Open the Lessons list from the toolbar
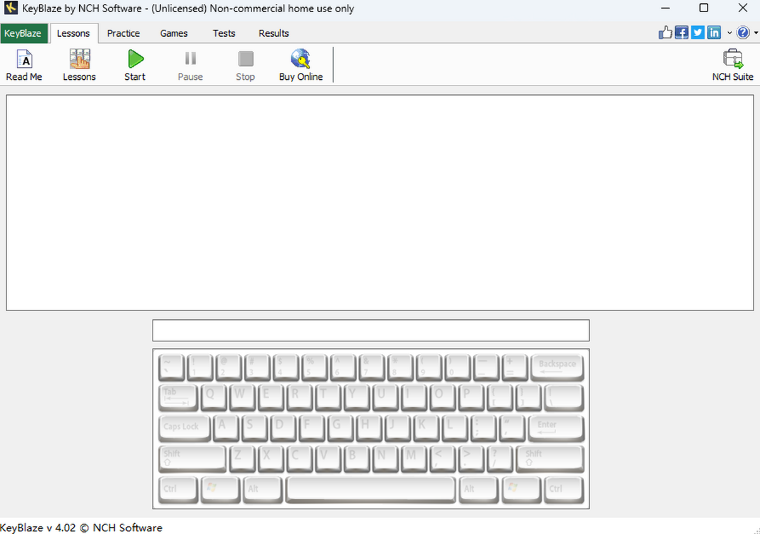The image size is (760, 534). pyautogui.click(x=79, y=65)
